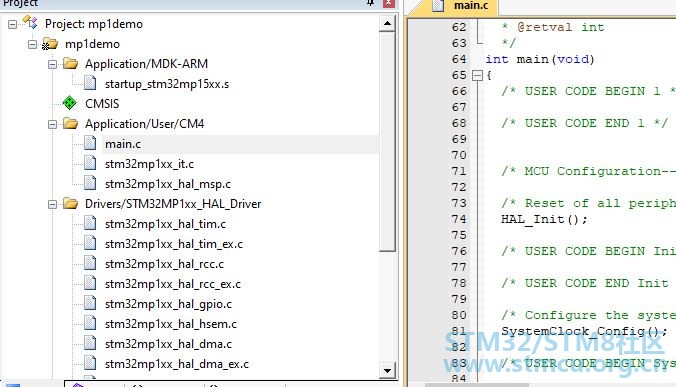676x387 pixels.
Task: Click the Drivers/STM32MP1xx_HAL_Driver folder icon
Action: click(x=70, y=203)
